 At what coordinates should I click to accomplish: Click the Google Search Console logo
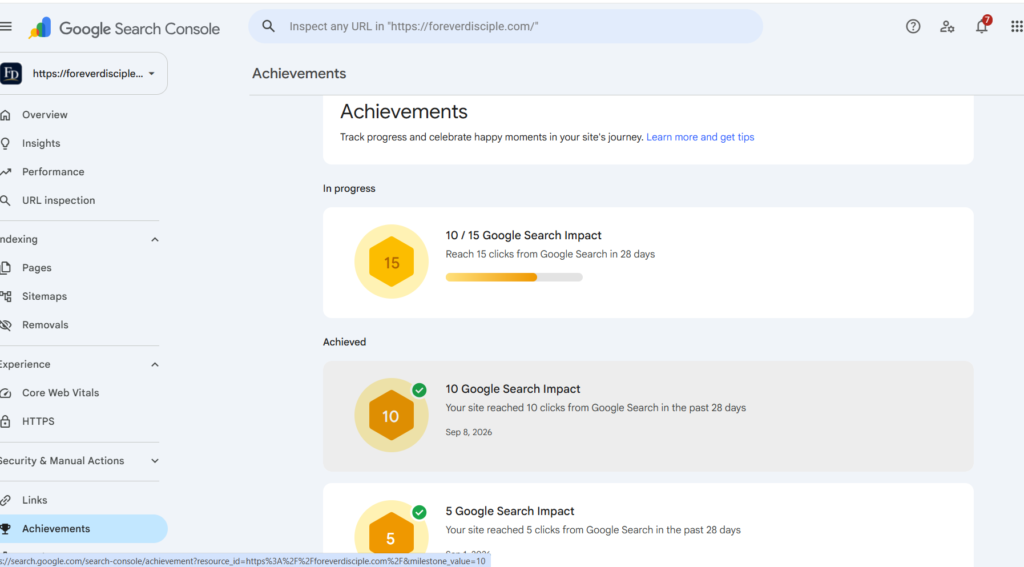coord(124,28)
